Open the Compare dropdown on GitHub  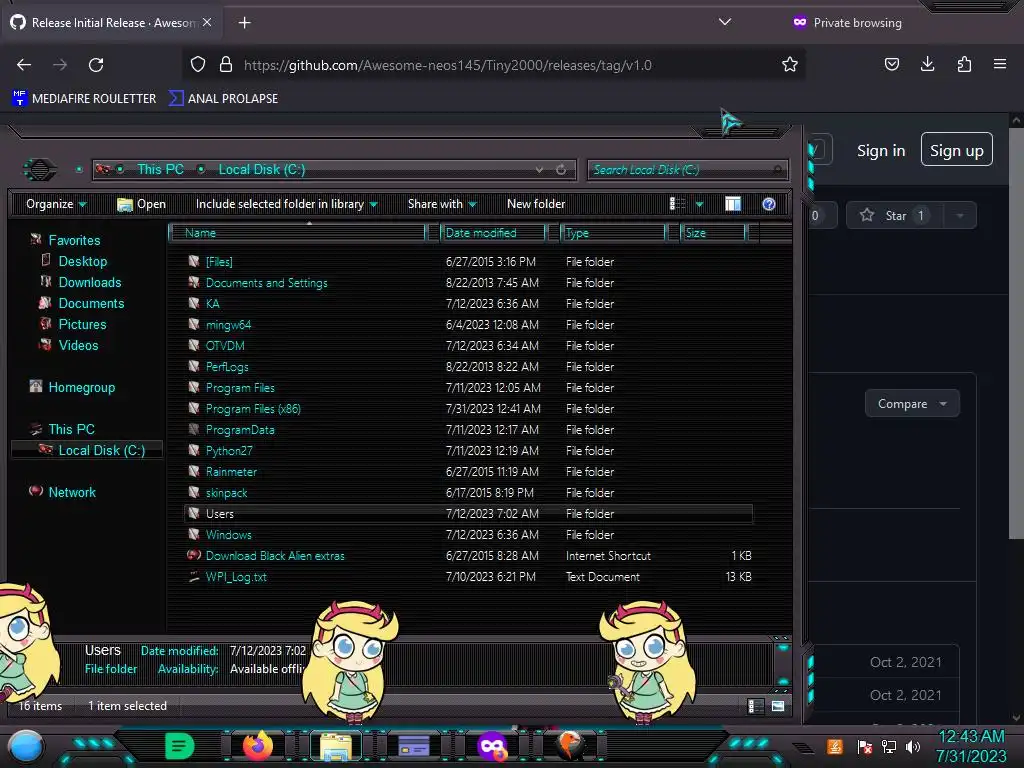click(x=912, y=404)
